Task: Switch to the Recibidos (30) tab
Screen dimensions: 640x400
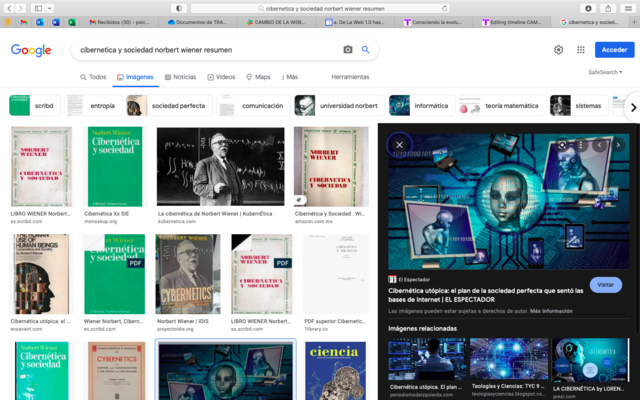Action: pyautogui.click(x=119, y=22)
